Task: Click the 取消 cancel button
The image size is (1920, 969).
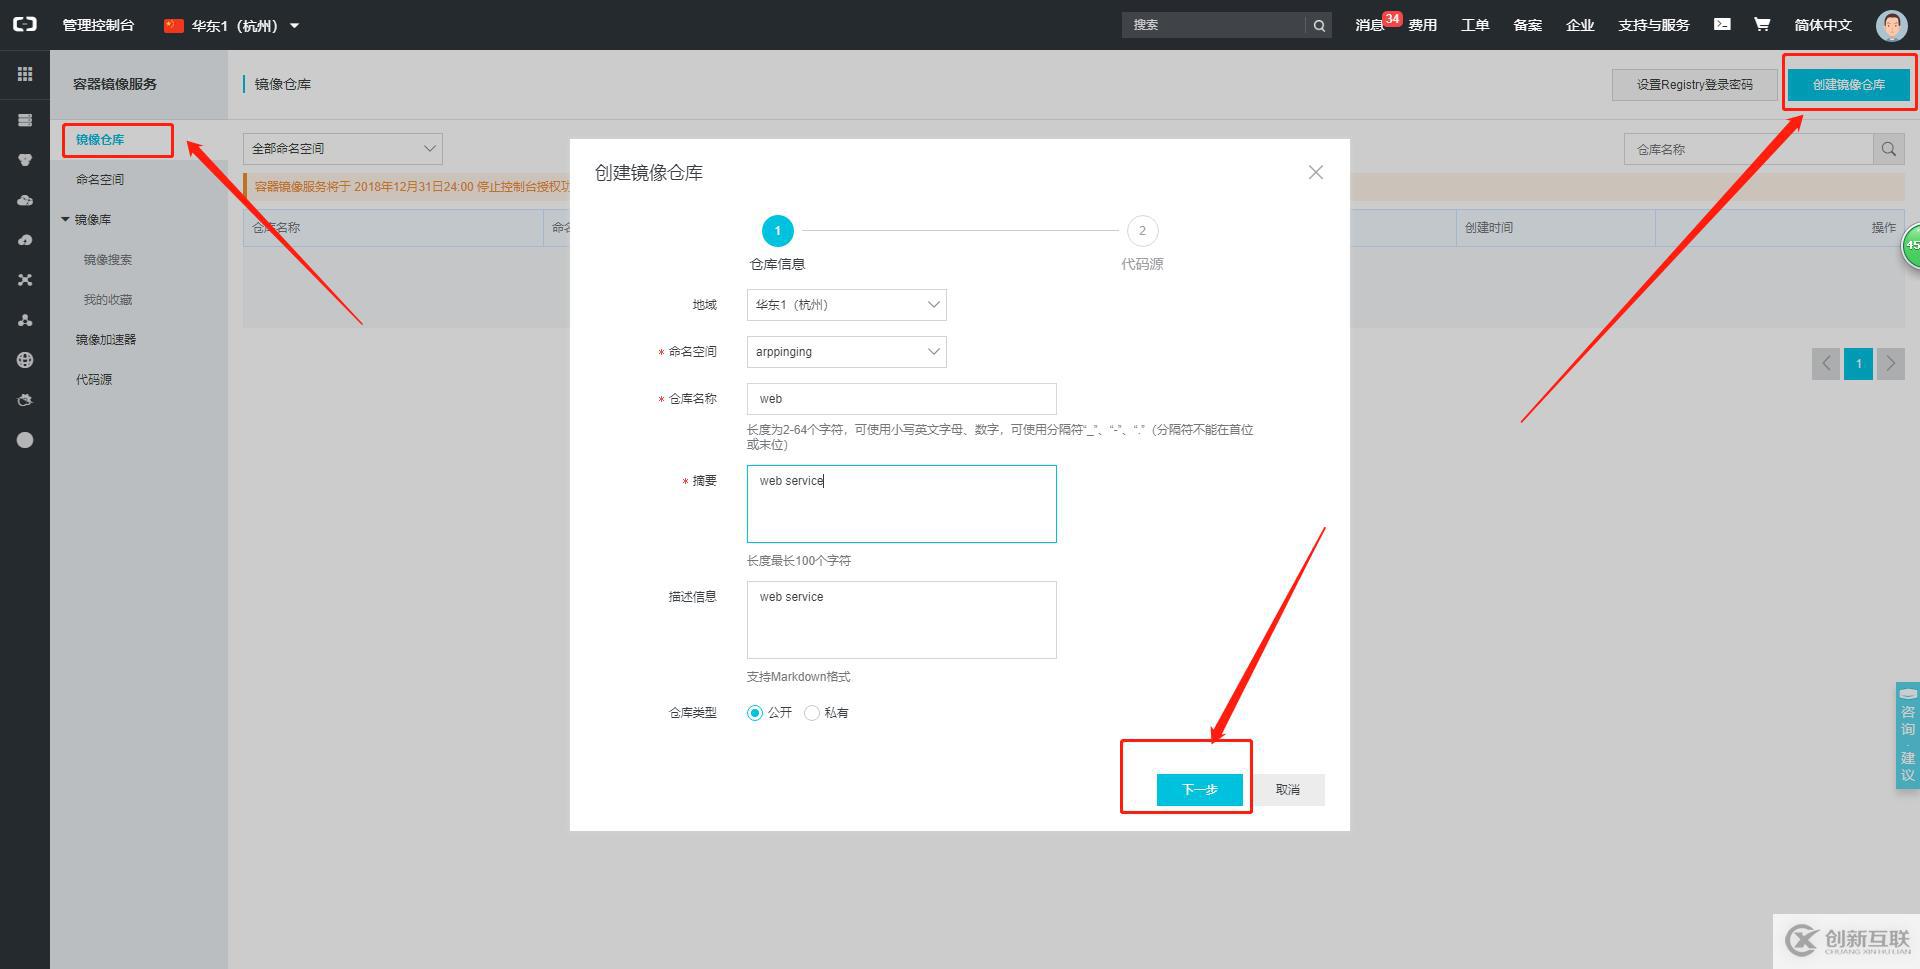Action: coord(1288,789)
